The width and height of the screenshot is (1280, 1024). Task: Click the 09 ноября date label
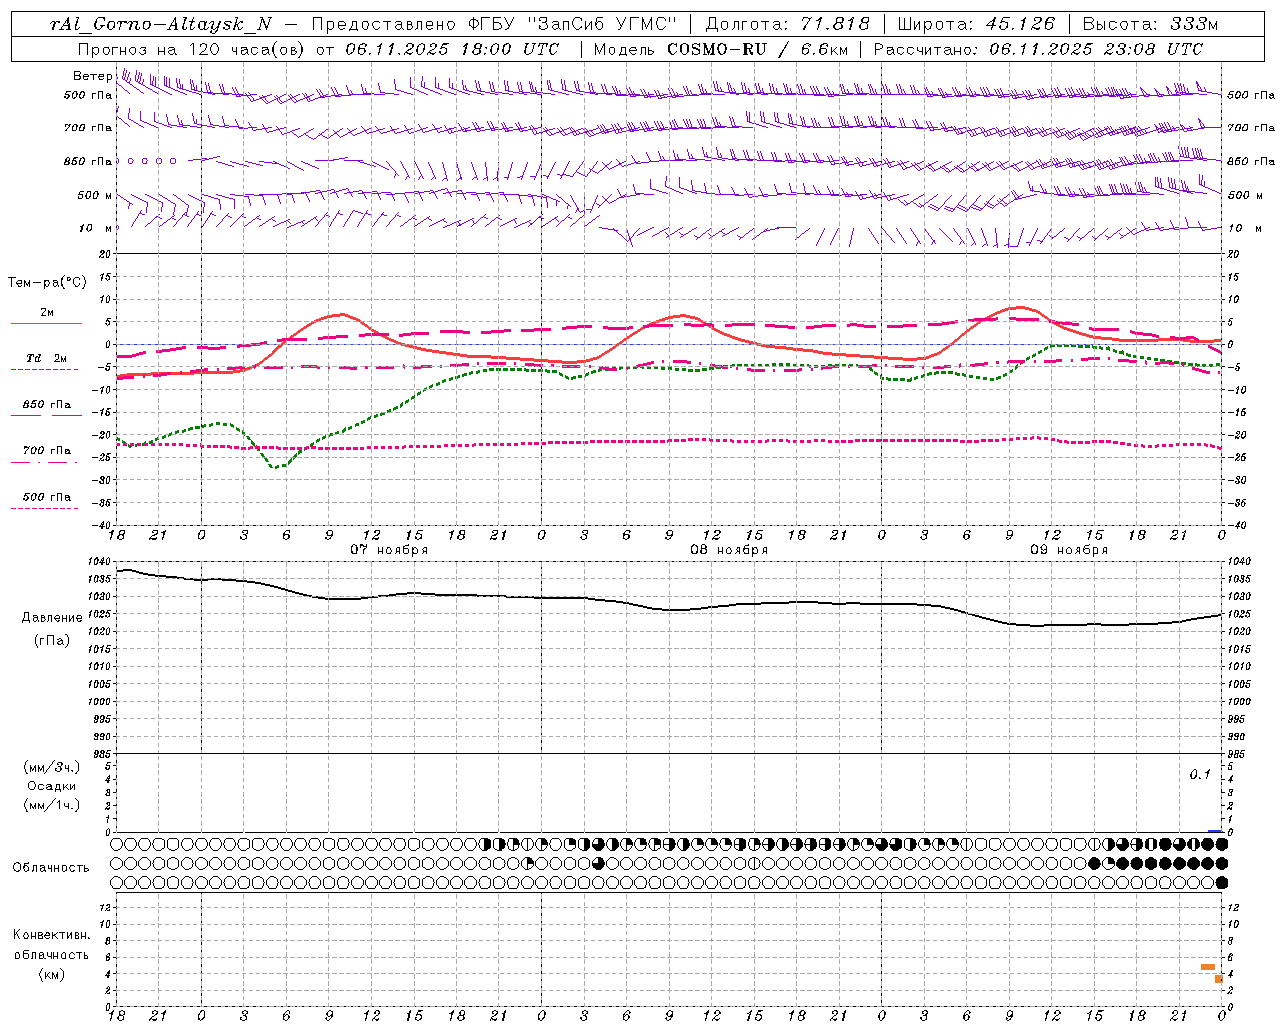[1069, 550]
